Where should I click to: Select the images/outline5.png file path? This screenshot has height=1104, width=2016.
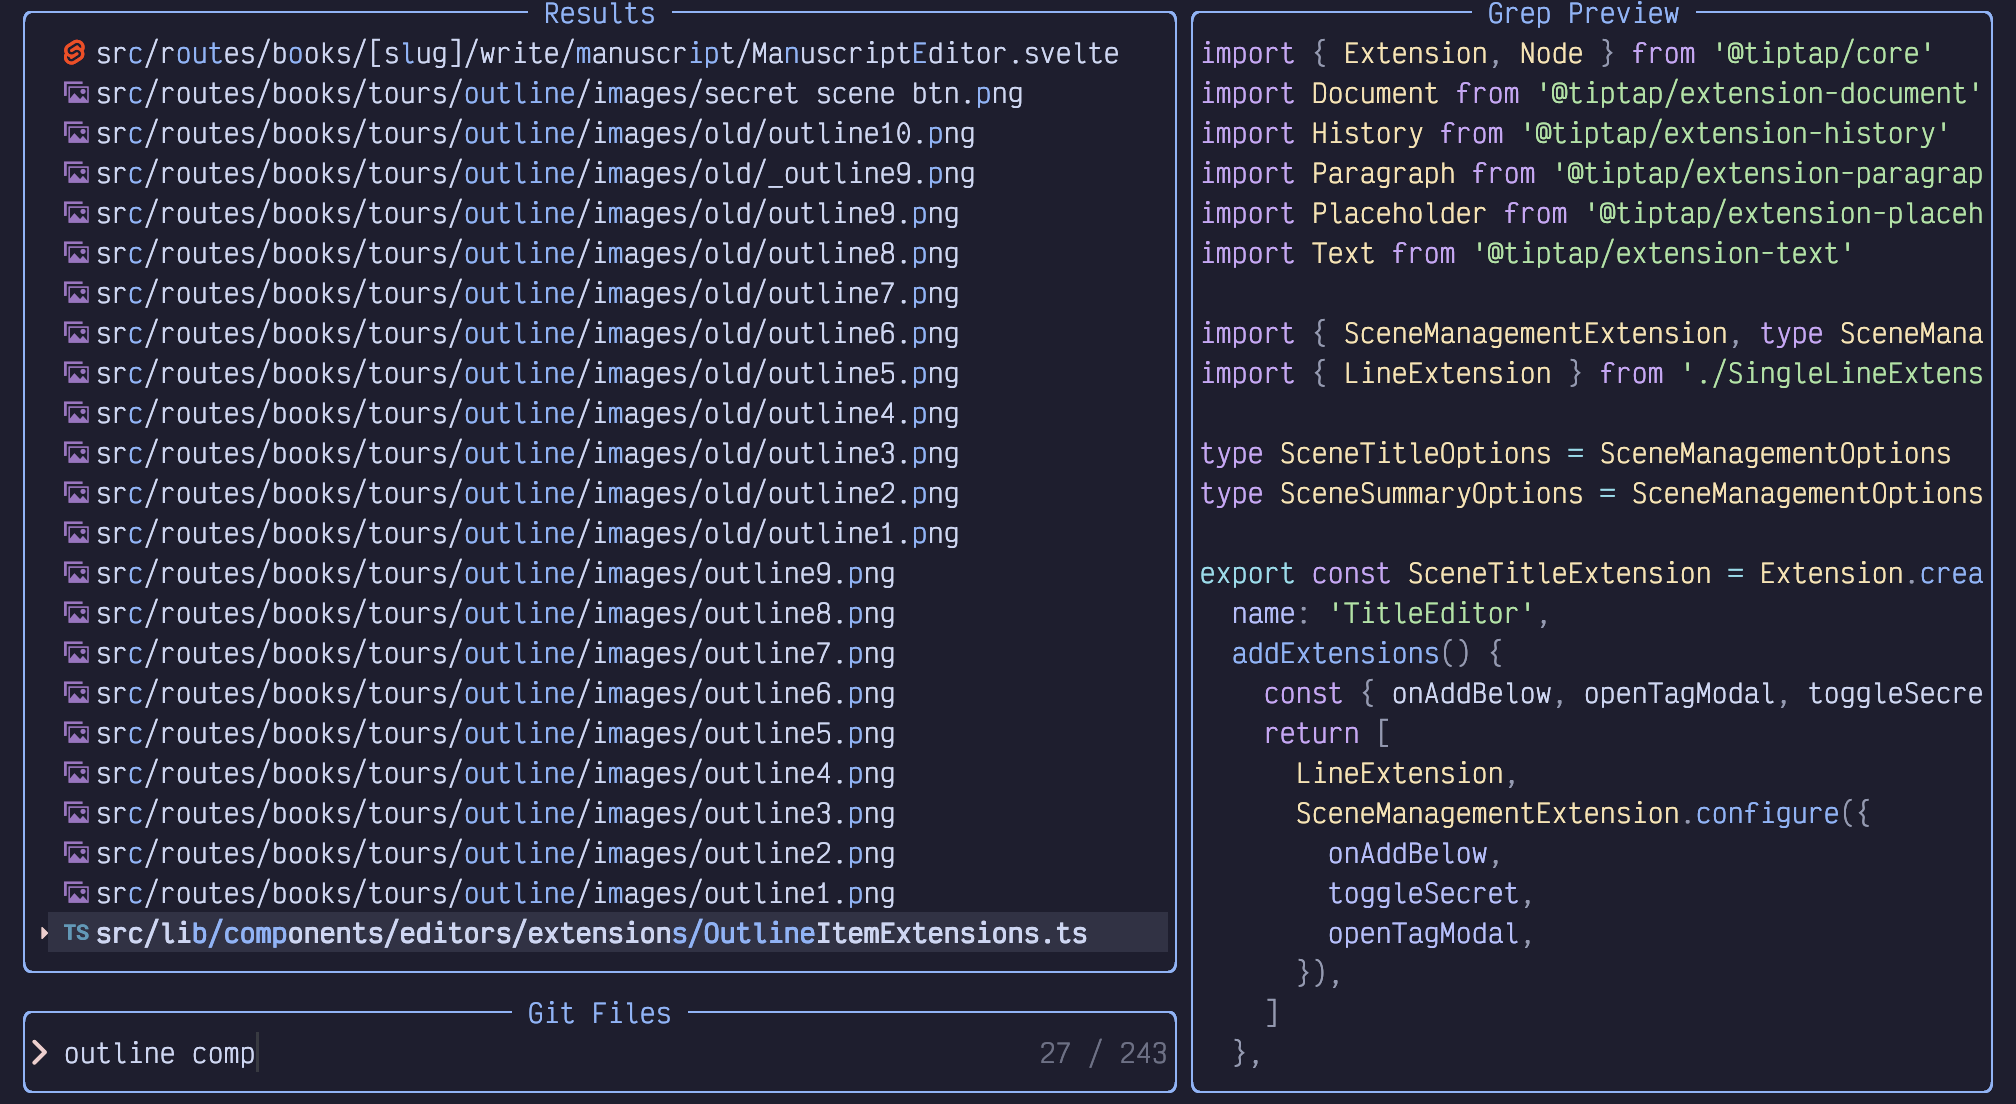[495, 733]
